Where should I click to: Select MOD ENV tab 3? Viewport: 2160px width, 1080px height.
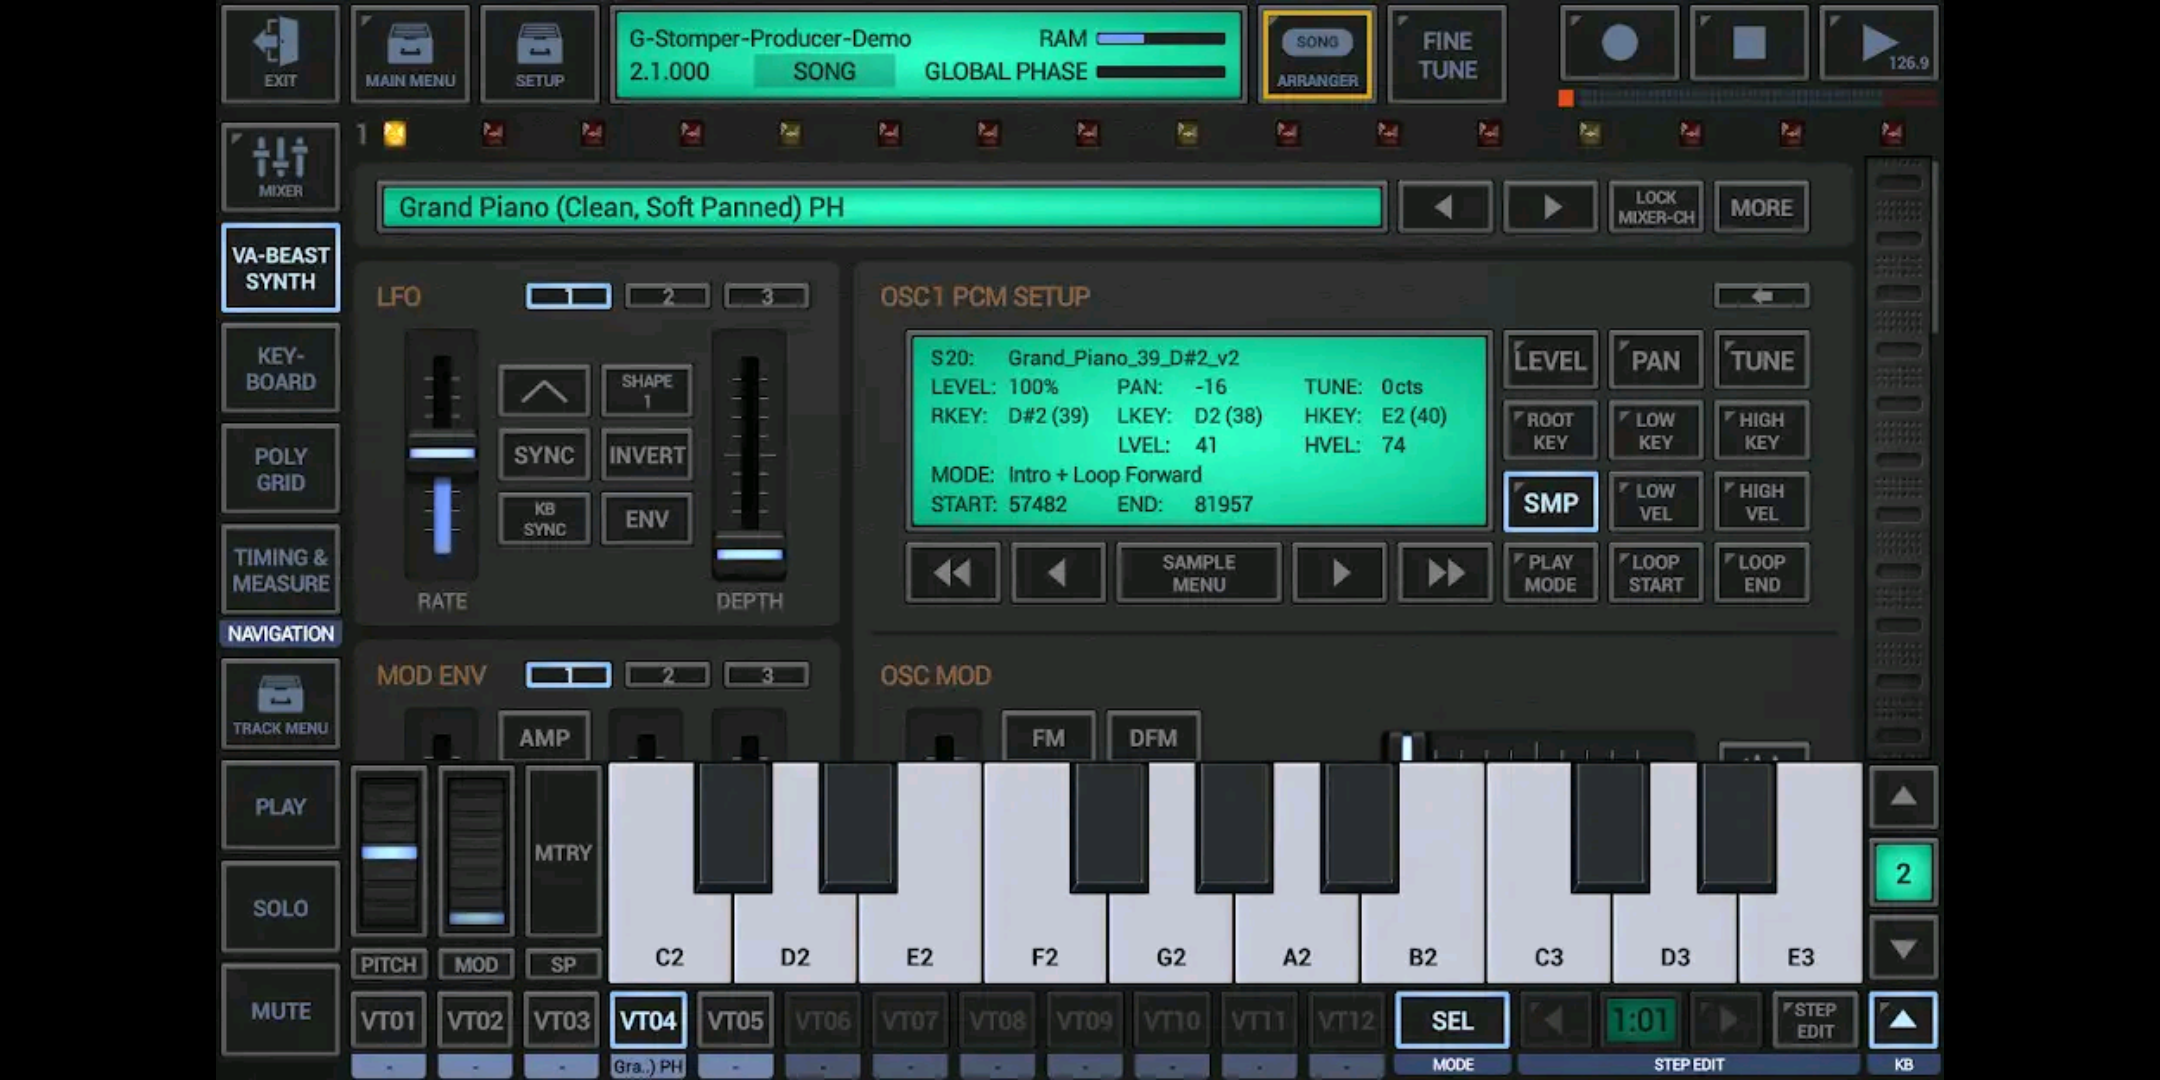click(766, 675)
